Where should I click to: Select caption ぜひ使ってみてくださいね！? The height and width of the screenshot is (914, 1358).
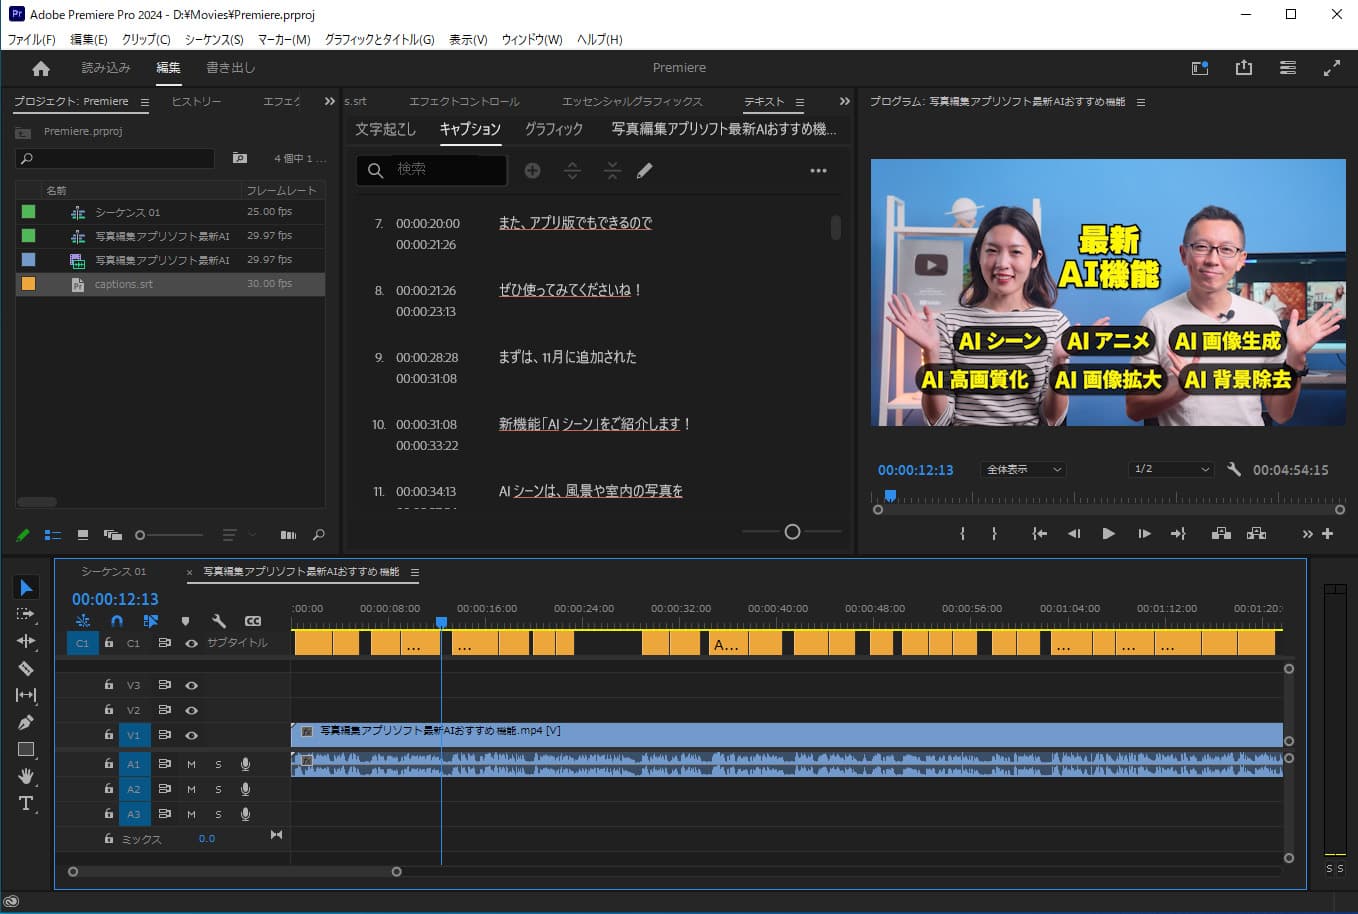pyautogui.click(x=570, y=290)
